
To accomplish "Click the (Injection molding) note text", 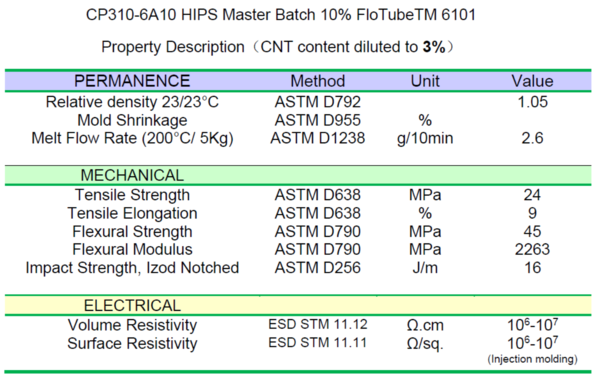I will coord(532,359).
